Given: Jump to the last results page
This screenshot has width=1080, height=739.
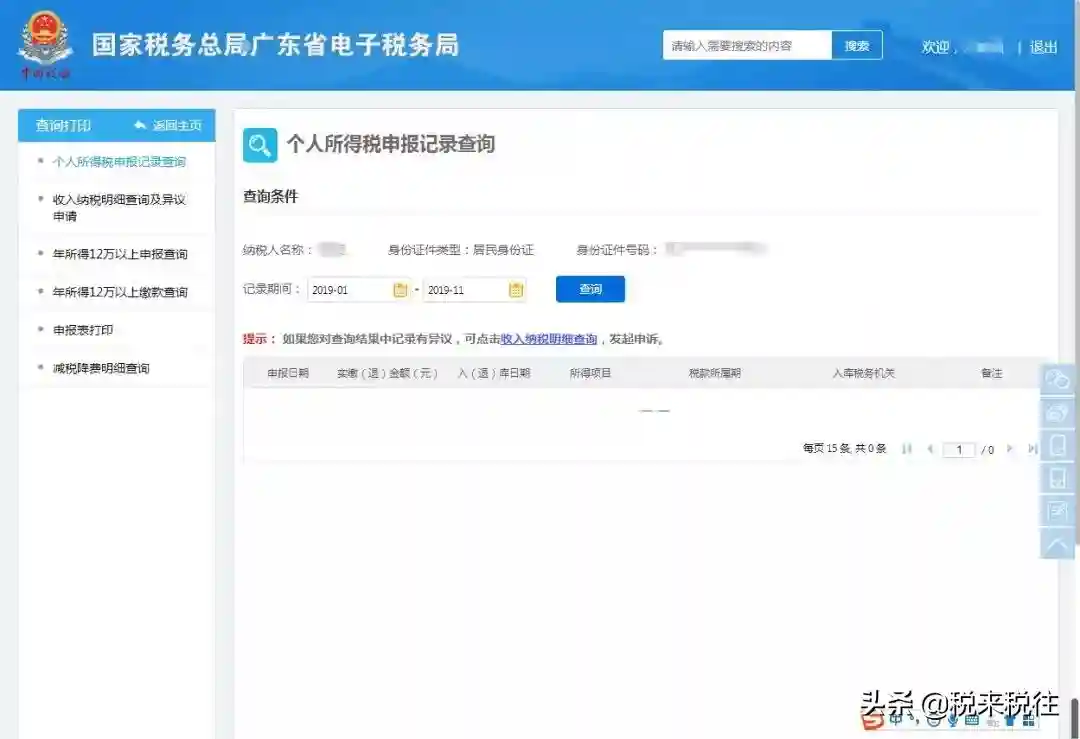Looking at the screenshot, I should 1032,449.
